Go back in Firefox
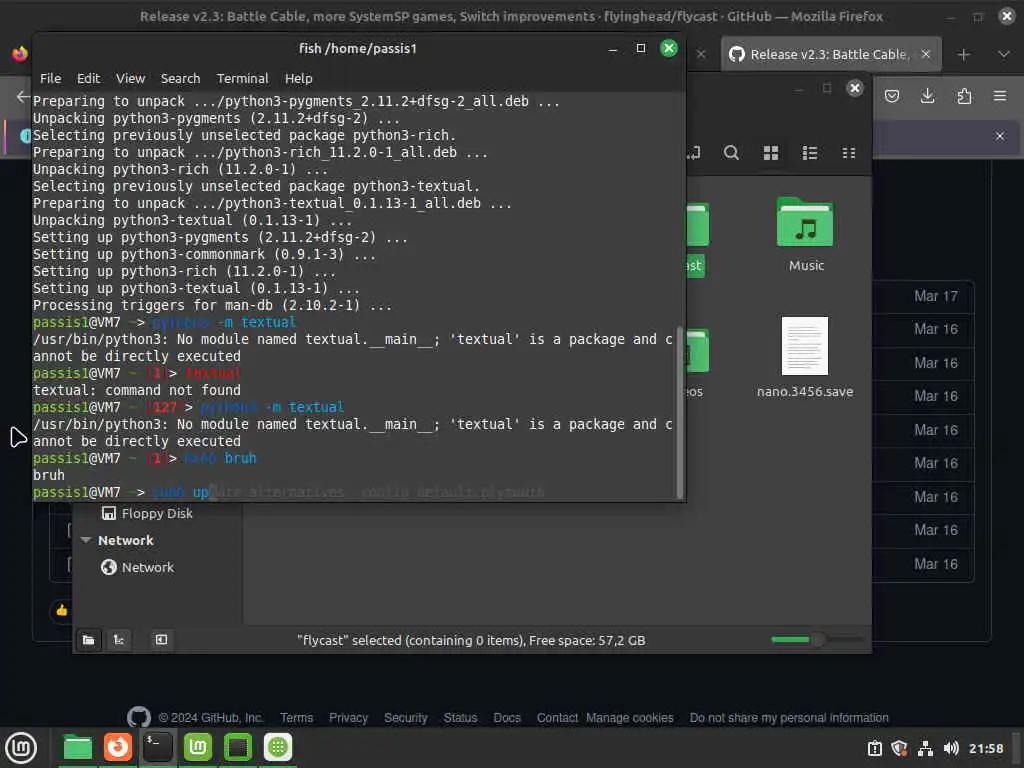 click(23, 97)
